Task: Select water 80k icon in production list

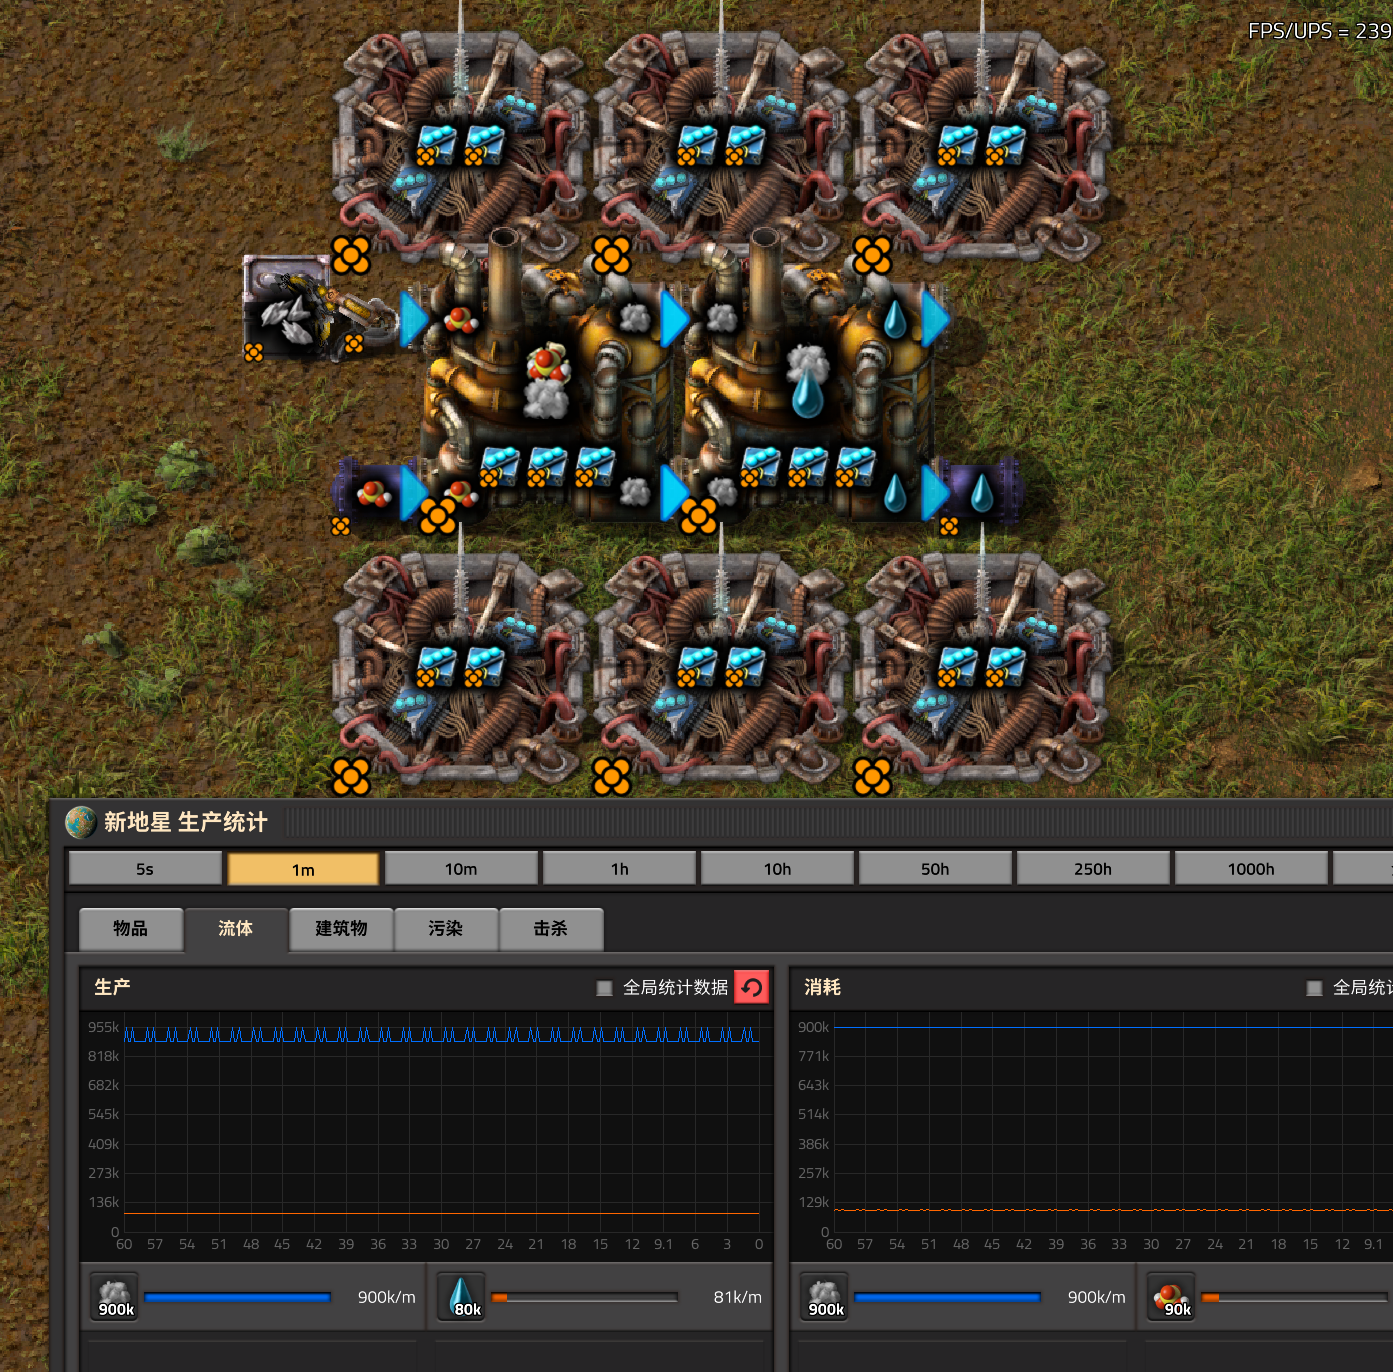Action: pyautogui.click(x=463, y=1297)
